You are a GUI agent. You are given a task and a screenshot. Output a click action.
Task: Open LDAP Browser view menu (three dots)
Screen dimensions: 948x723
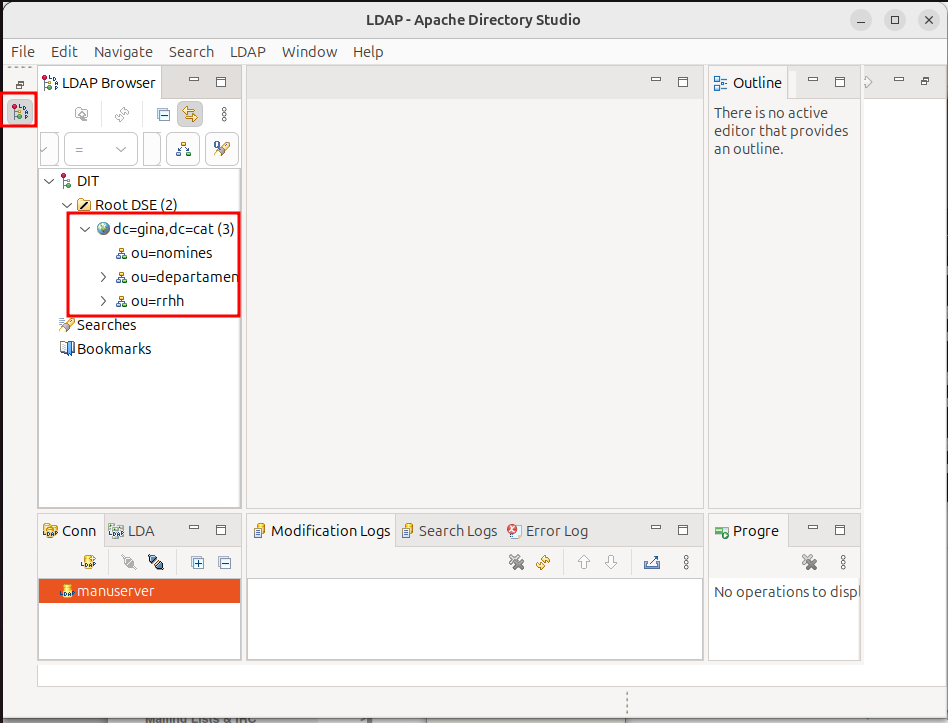coord(224,115)
